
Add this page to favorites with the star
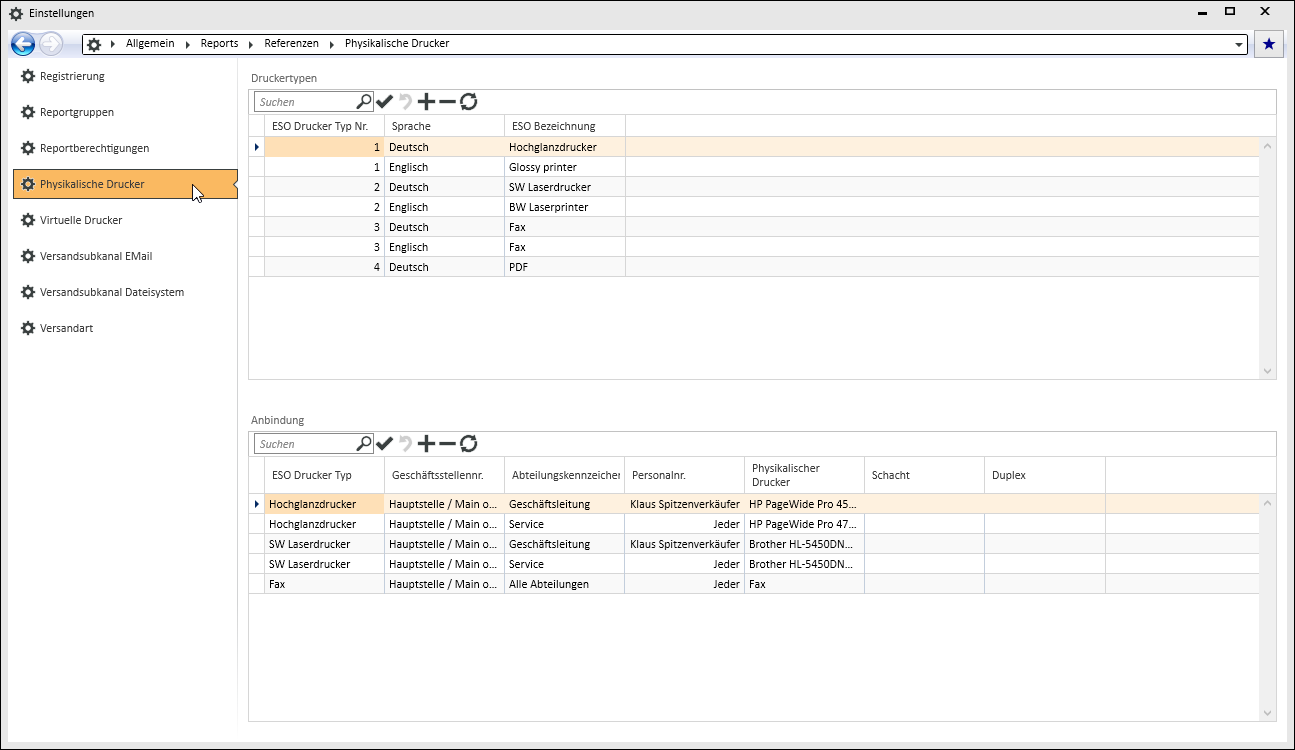coord(1269,44)
